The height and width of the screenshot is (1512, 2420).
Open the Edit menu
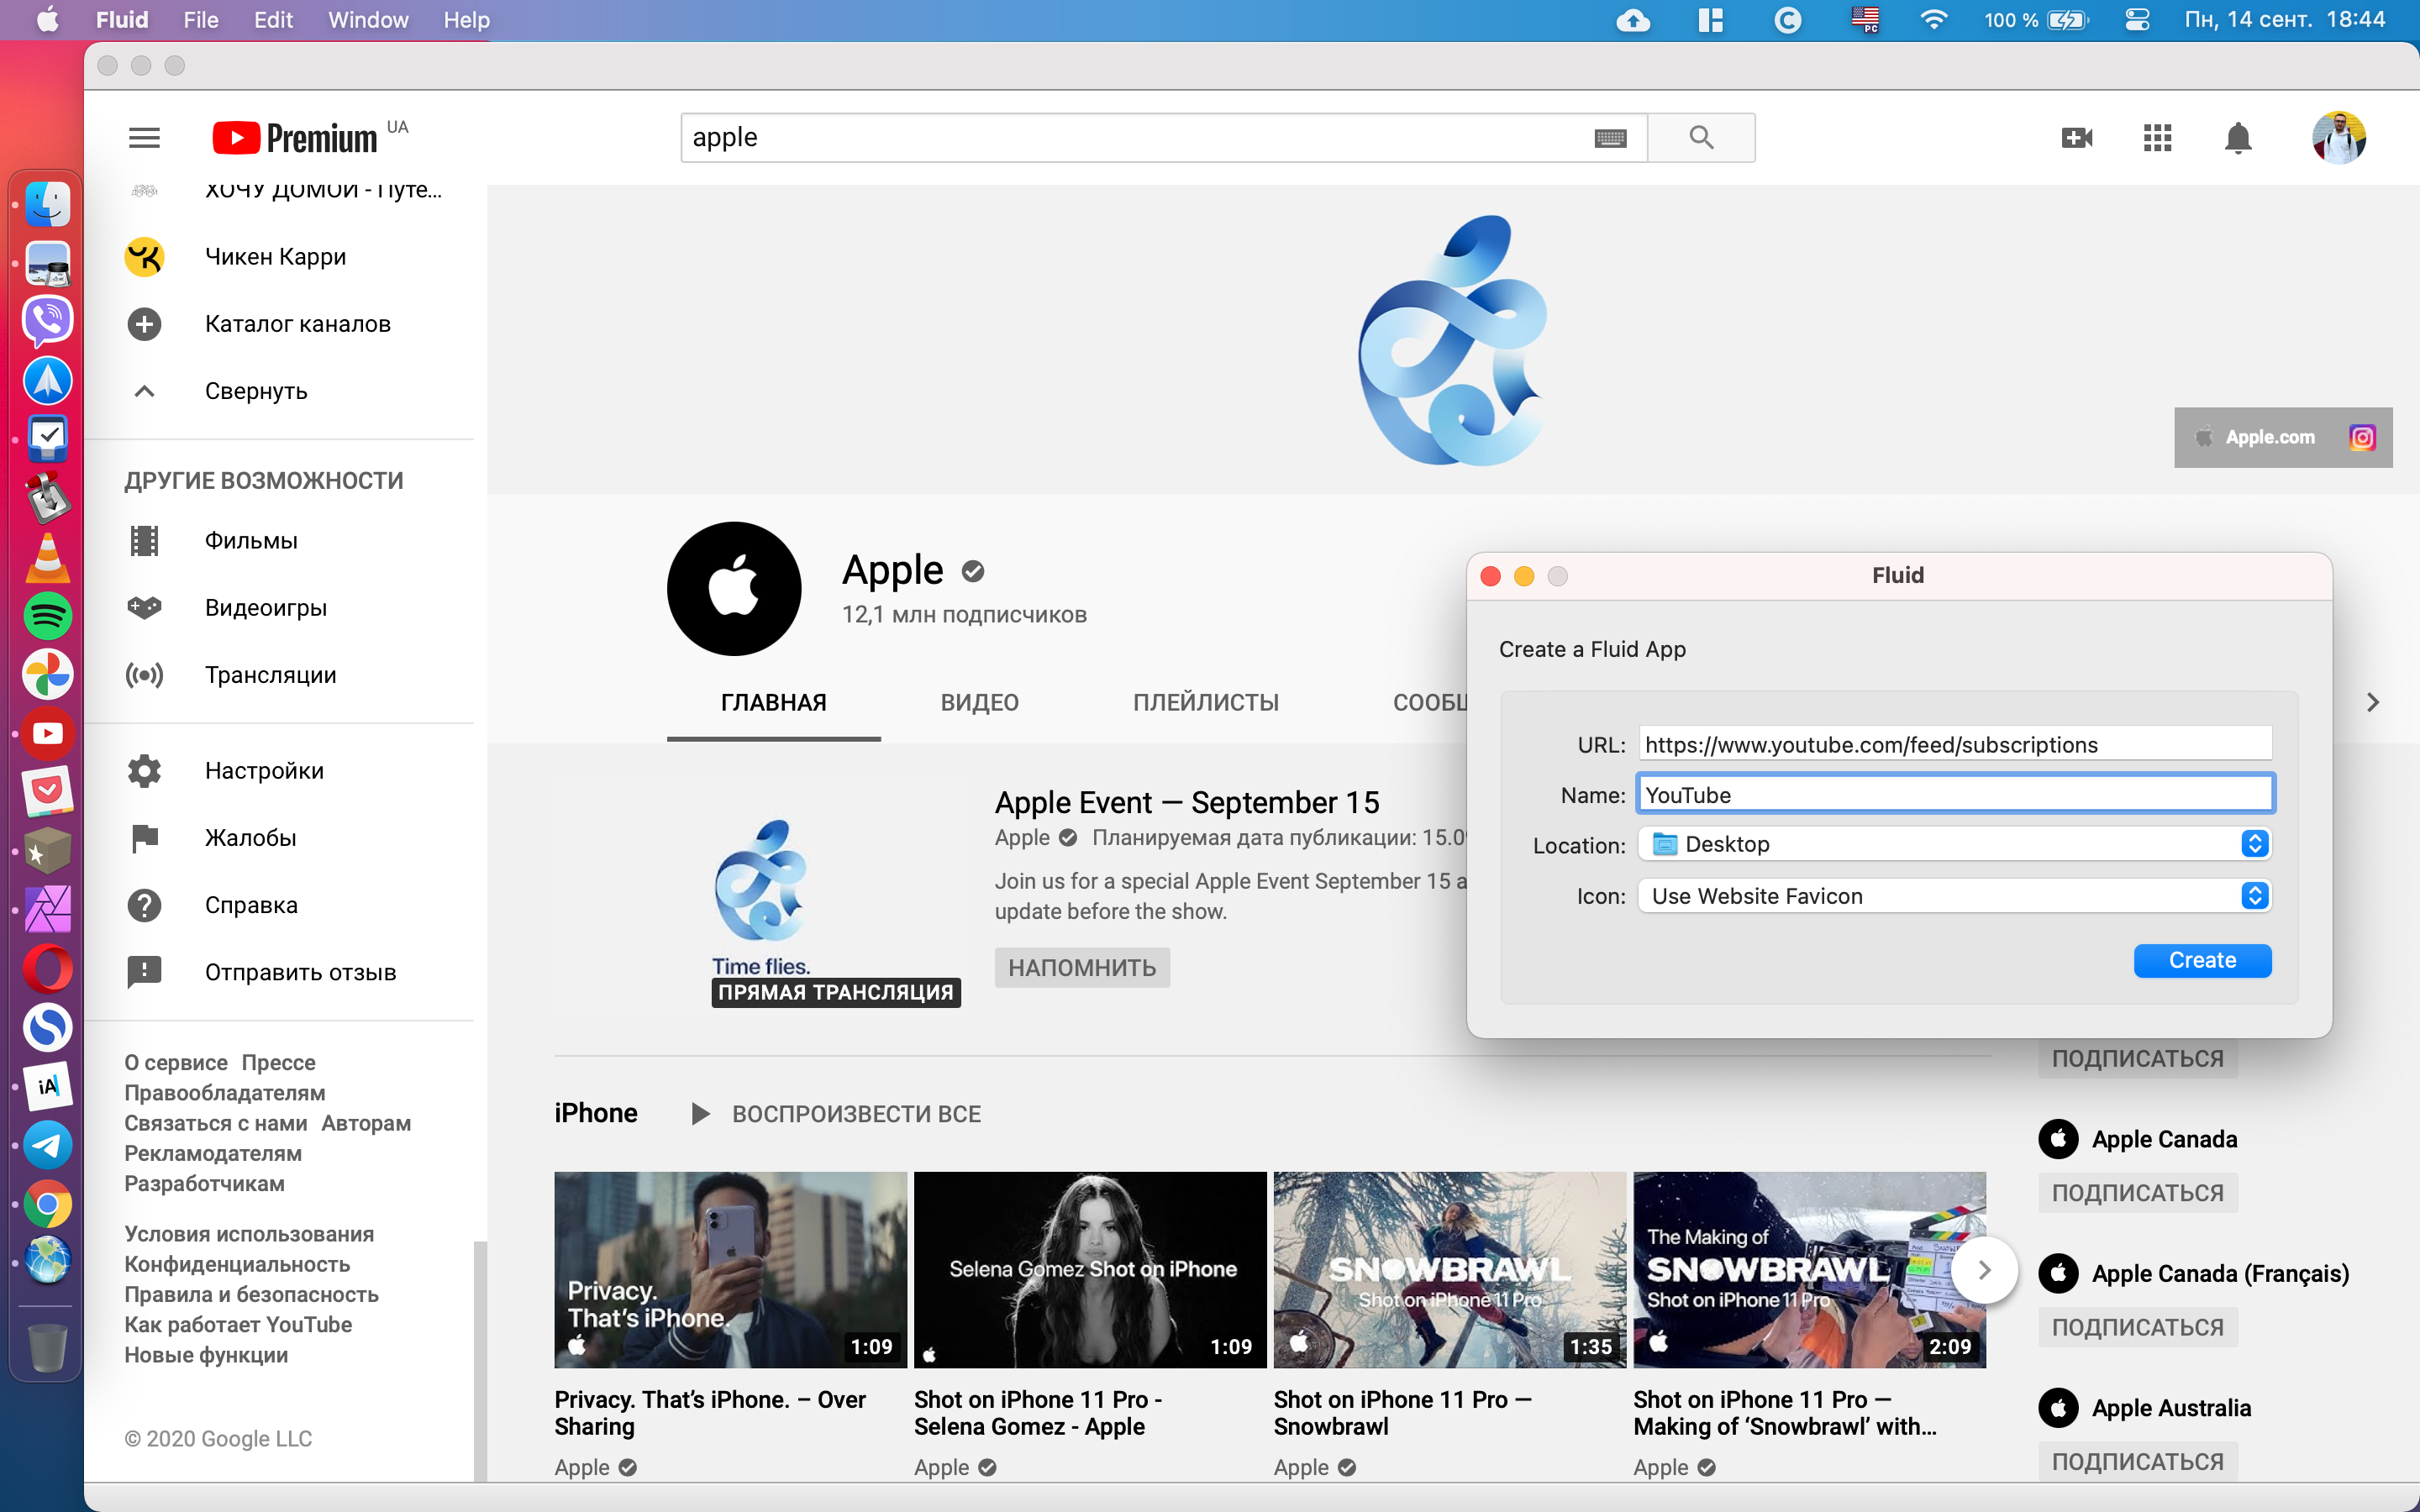pyautogui.click(x=273, y=20)
